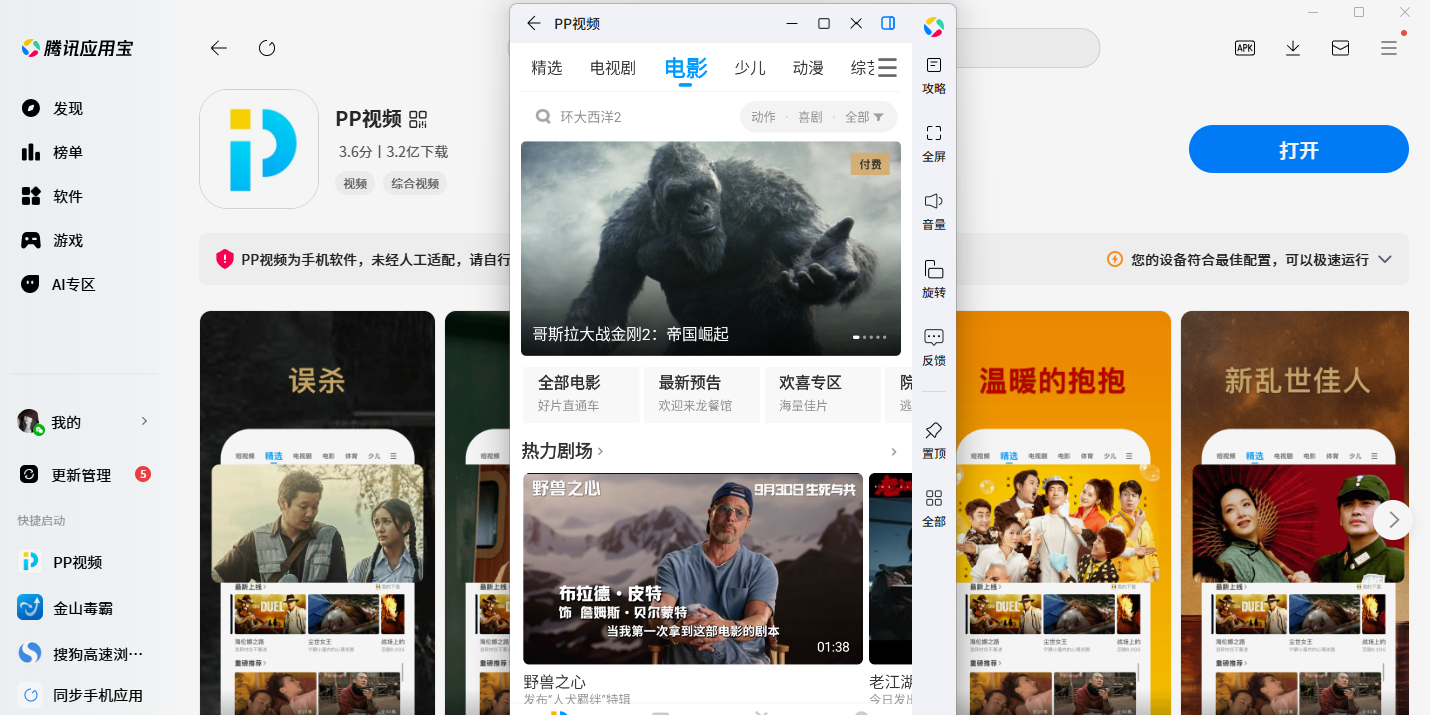Open the 动作 · 喜剧 · 全部 filter dropdown

tap(818, 117)
